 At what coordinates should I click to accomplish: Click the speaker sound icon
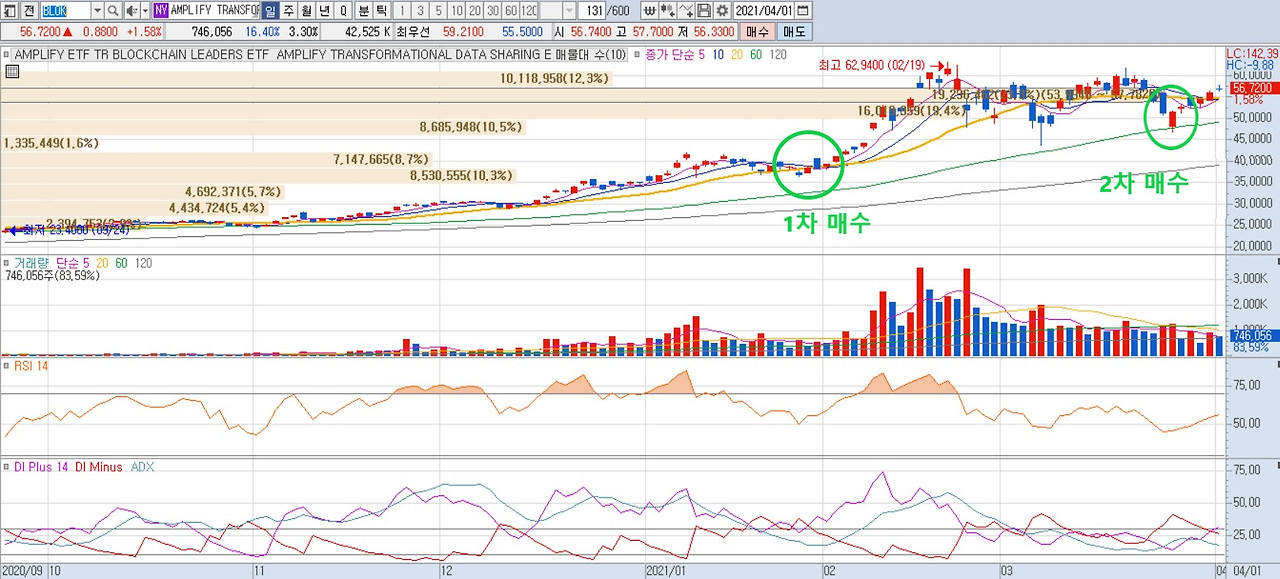tap(131, 10)
